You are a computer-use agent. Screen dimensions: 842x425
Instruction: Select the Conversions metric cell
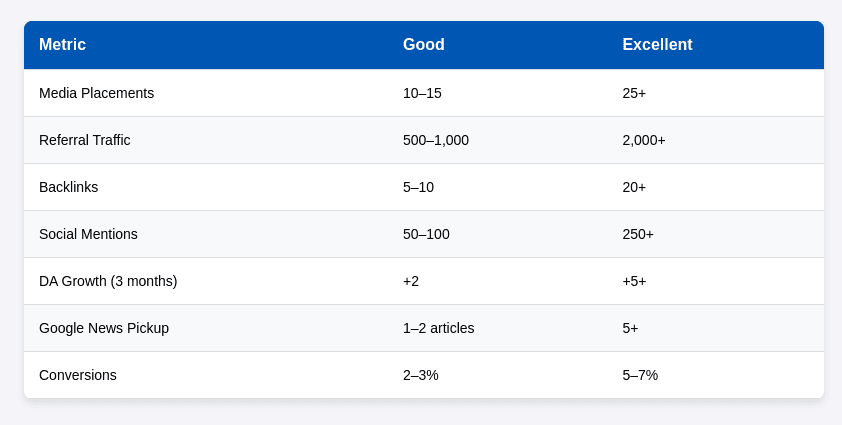click(x=78, y=375)
